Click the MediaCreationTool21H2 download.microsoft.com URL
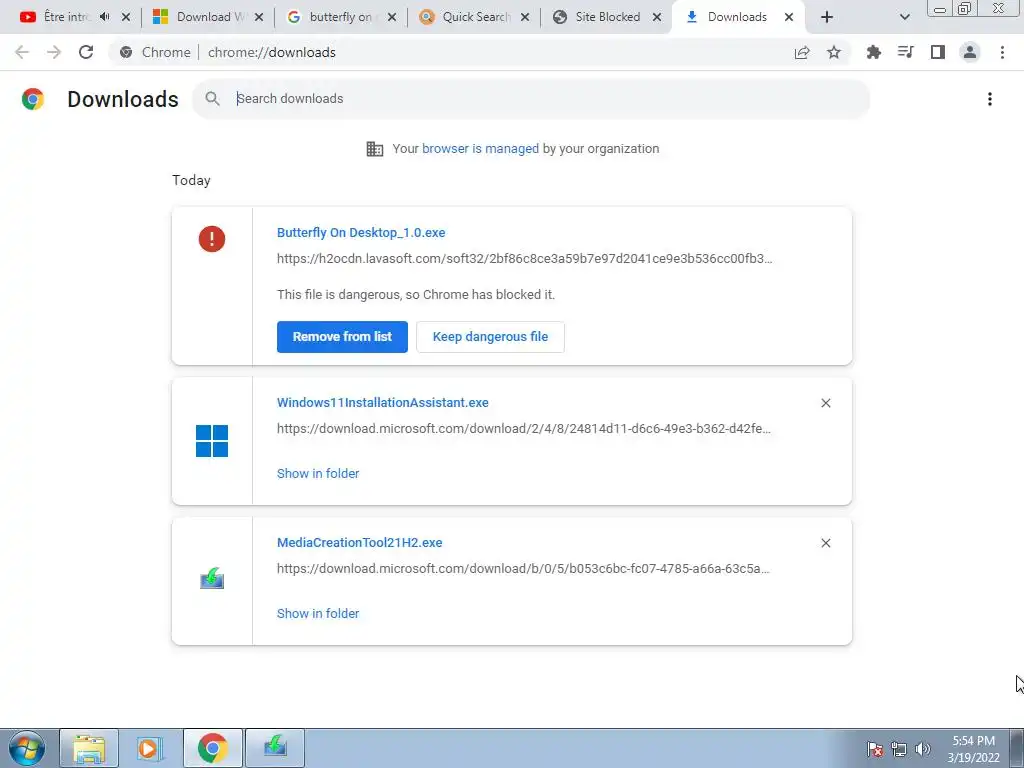Image resolution: width=1024 pixels, height=768 pixels. 523,569
